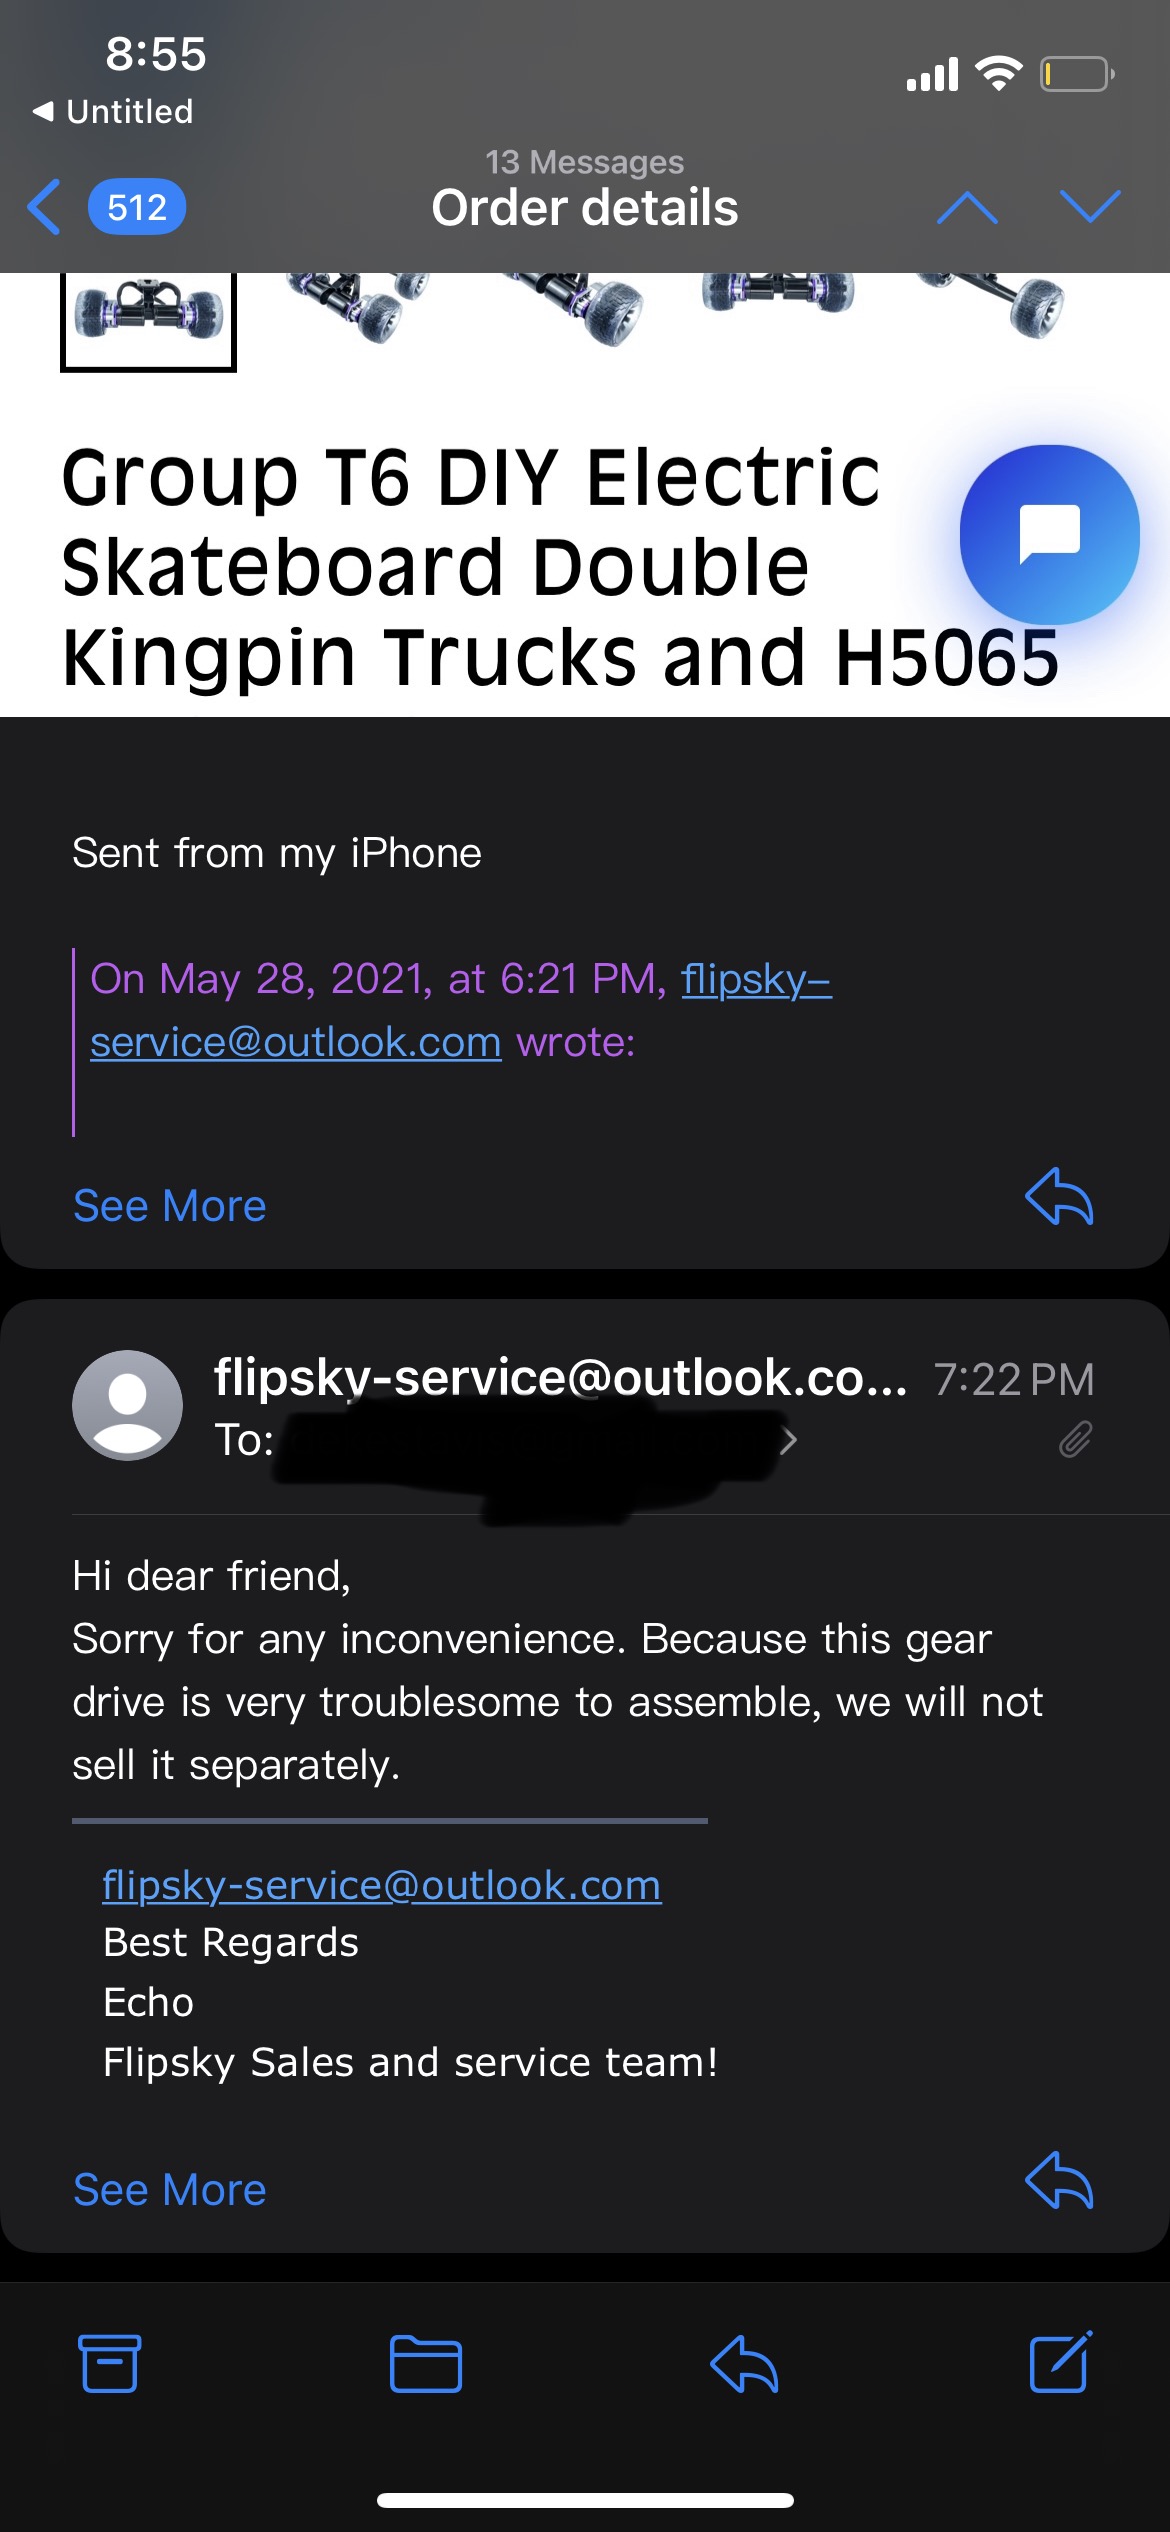The height and width of the screenshot is (2532, 1170).
Task: Expand 'See More' below Flipsky Sales signature
Action: (x=169, y=2190)
